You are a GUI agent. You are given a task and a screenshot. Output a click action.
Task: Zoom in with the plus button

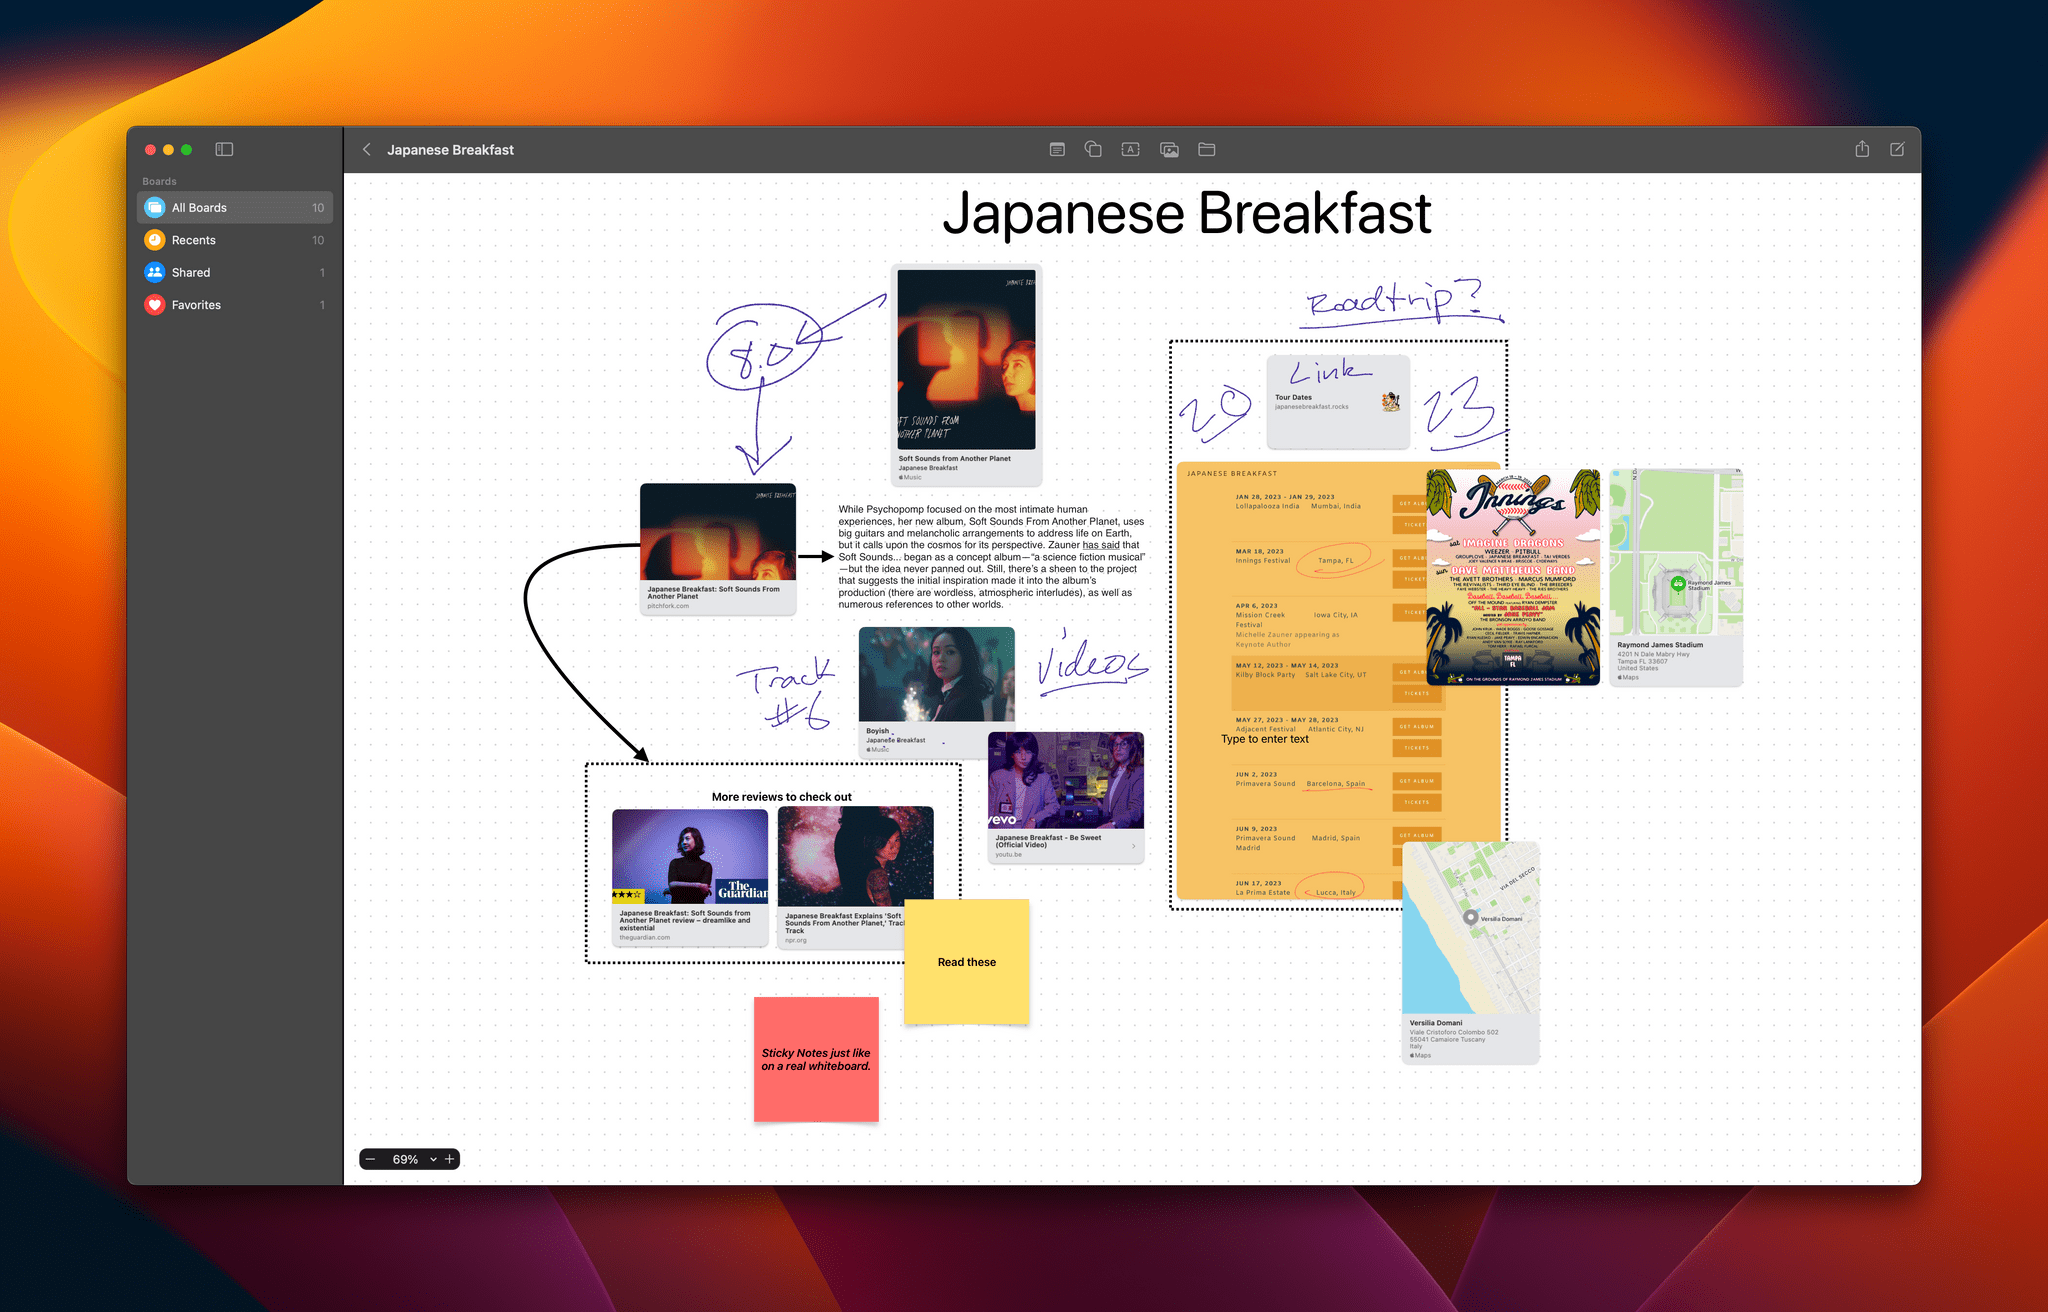(450, 1159)
